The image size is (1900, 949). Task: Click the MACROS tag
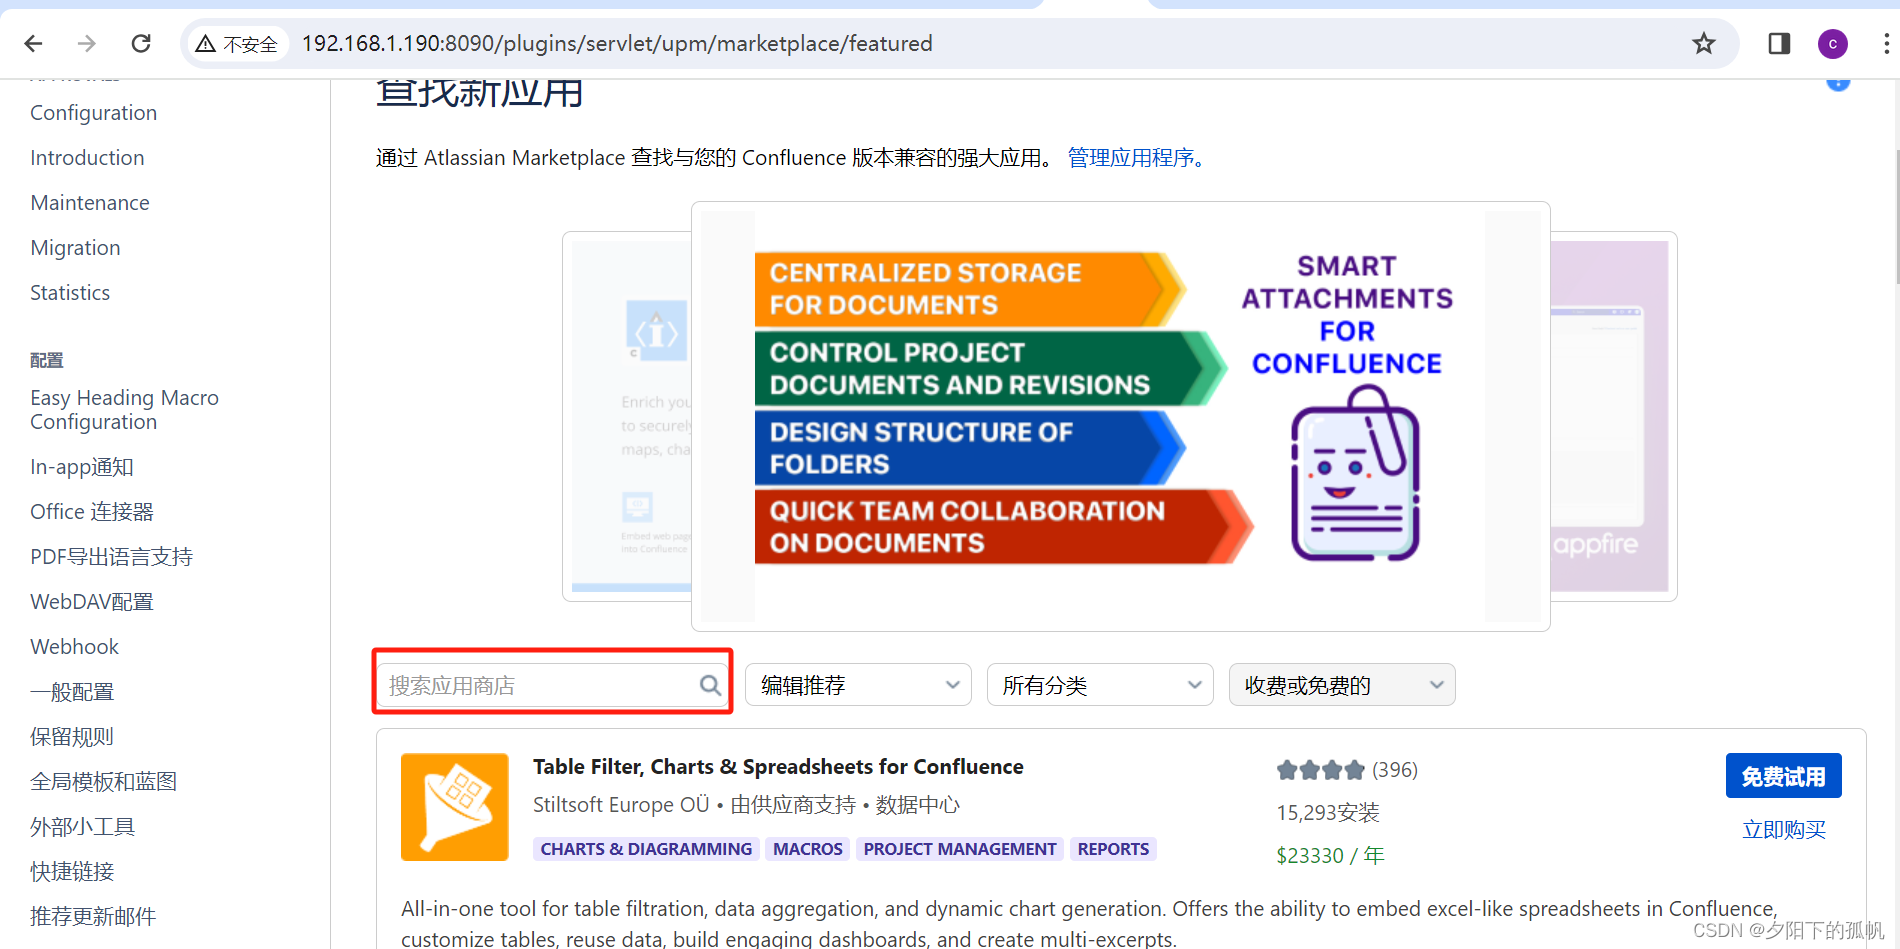[x=808, y=849]
